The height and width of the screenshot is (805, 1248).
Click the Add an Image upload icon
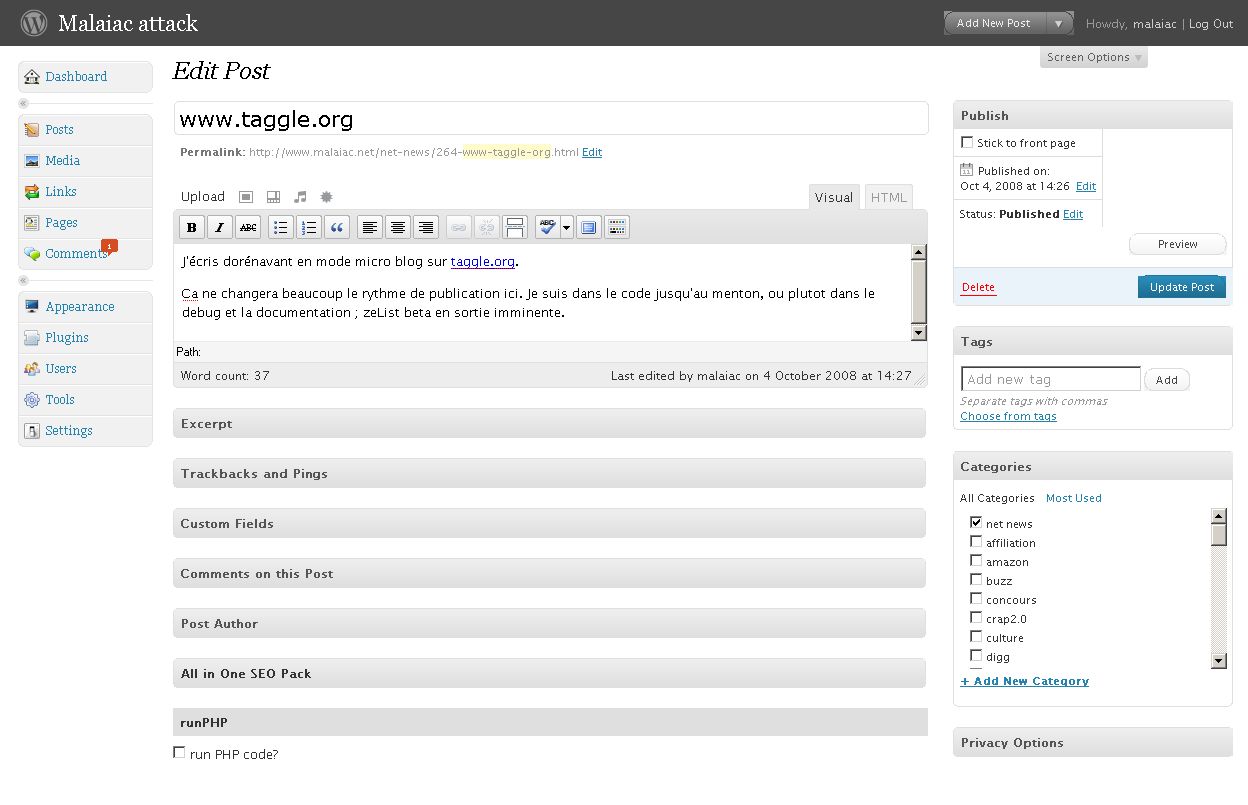[x=246, y=197]
